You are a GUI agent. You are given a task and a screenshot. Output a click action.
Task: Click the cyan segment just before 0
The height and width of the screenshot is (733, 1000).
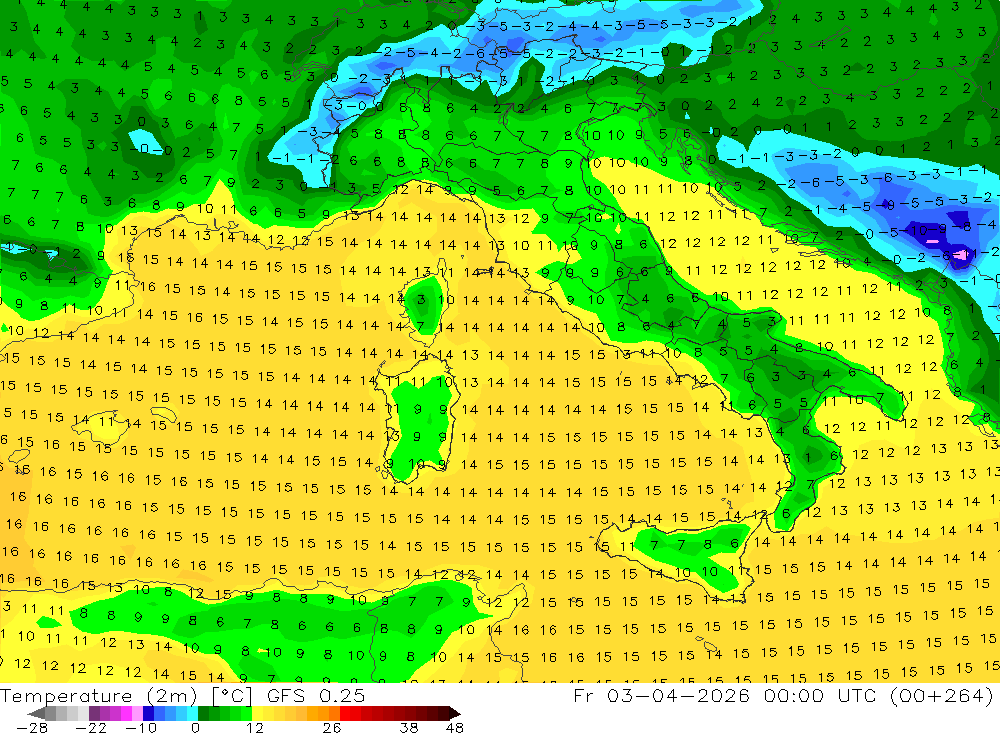(192, 713)
